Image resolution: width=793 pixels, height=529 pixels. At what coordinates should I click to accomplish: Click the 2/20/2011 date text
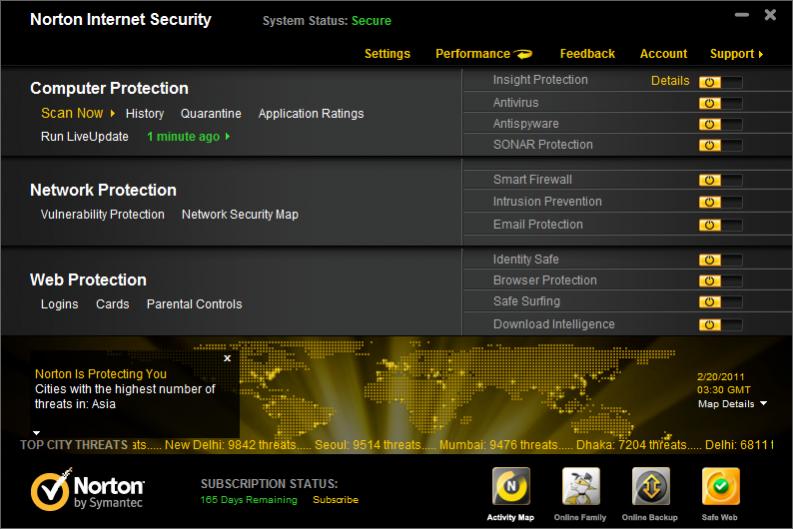tap(721, 377)
